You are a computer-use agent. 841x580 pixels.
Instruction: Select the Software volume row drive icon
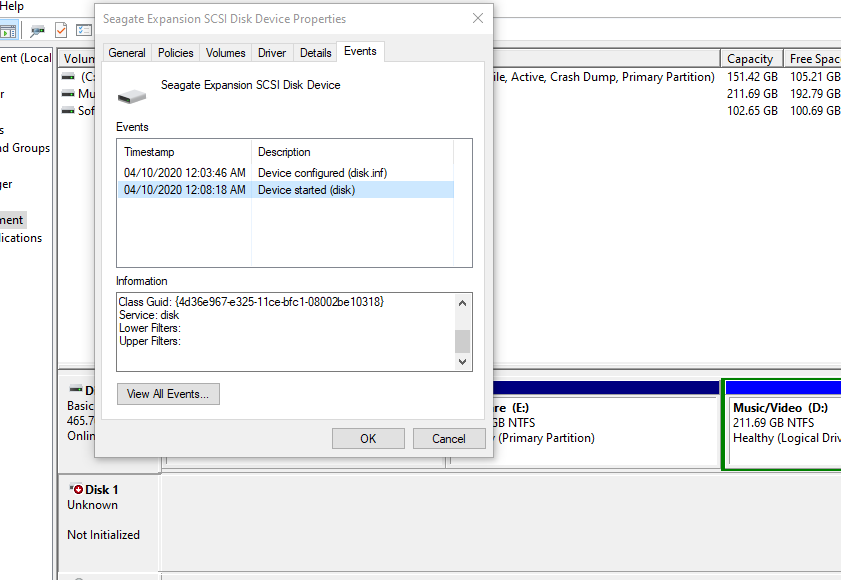(68, 111)
